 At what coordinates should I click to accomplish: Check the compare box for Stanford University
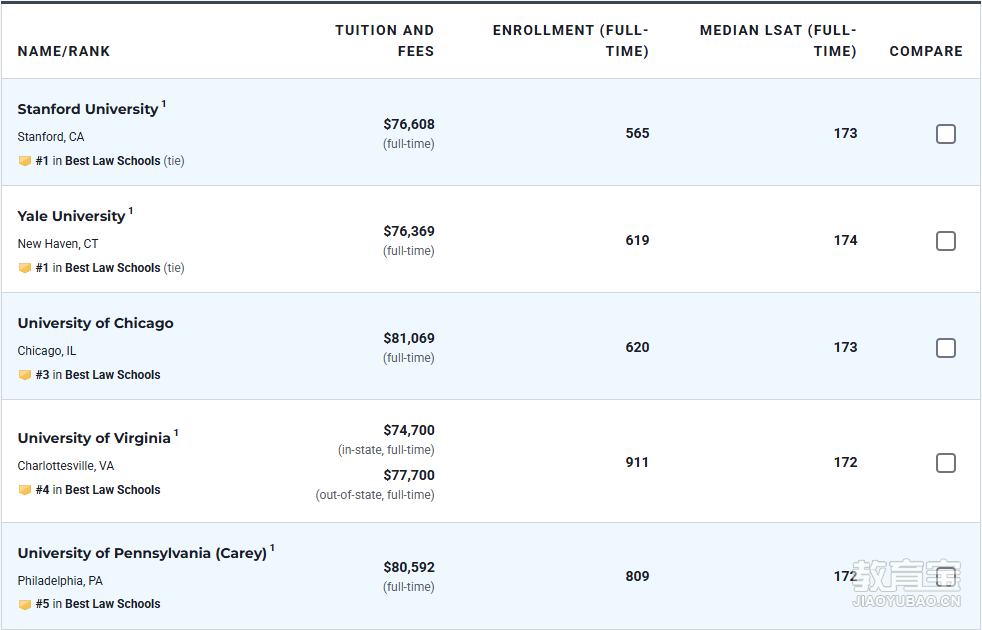(946, 134)
